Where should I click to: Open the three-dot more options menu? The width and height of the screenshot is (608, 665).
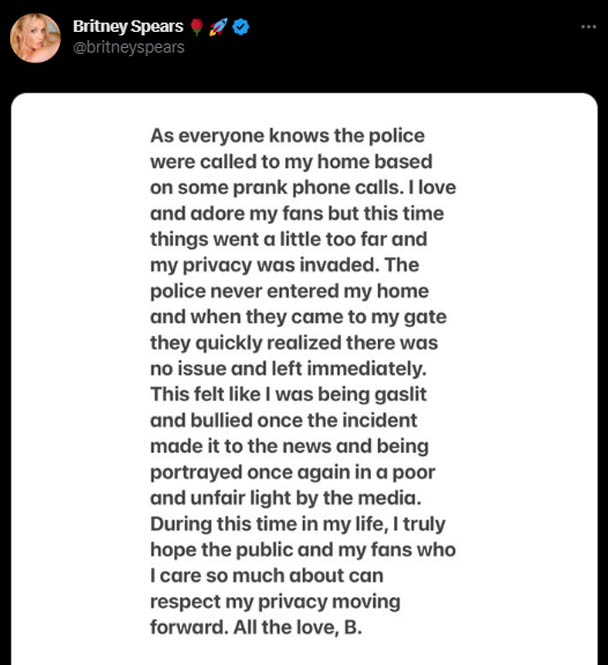(588, 27)
